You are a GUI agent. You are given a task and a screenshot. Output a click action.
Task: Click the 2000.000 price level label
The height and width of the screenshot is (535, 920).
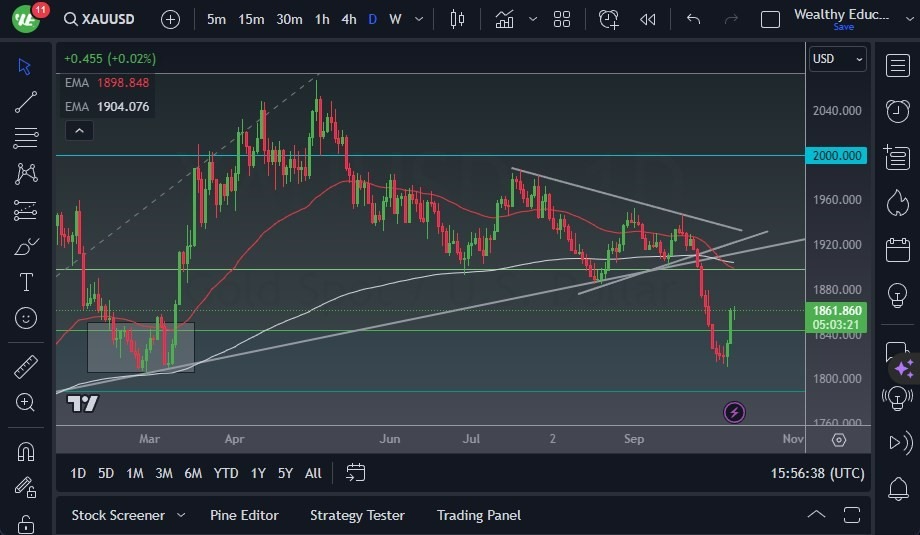[x=837, y=155]
